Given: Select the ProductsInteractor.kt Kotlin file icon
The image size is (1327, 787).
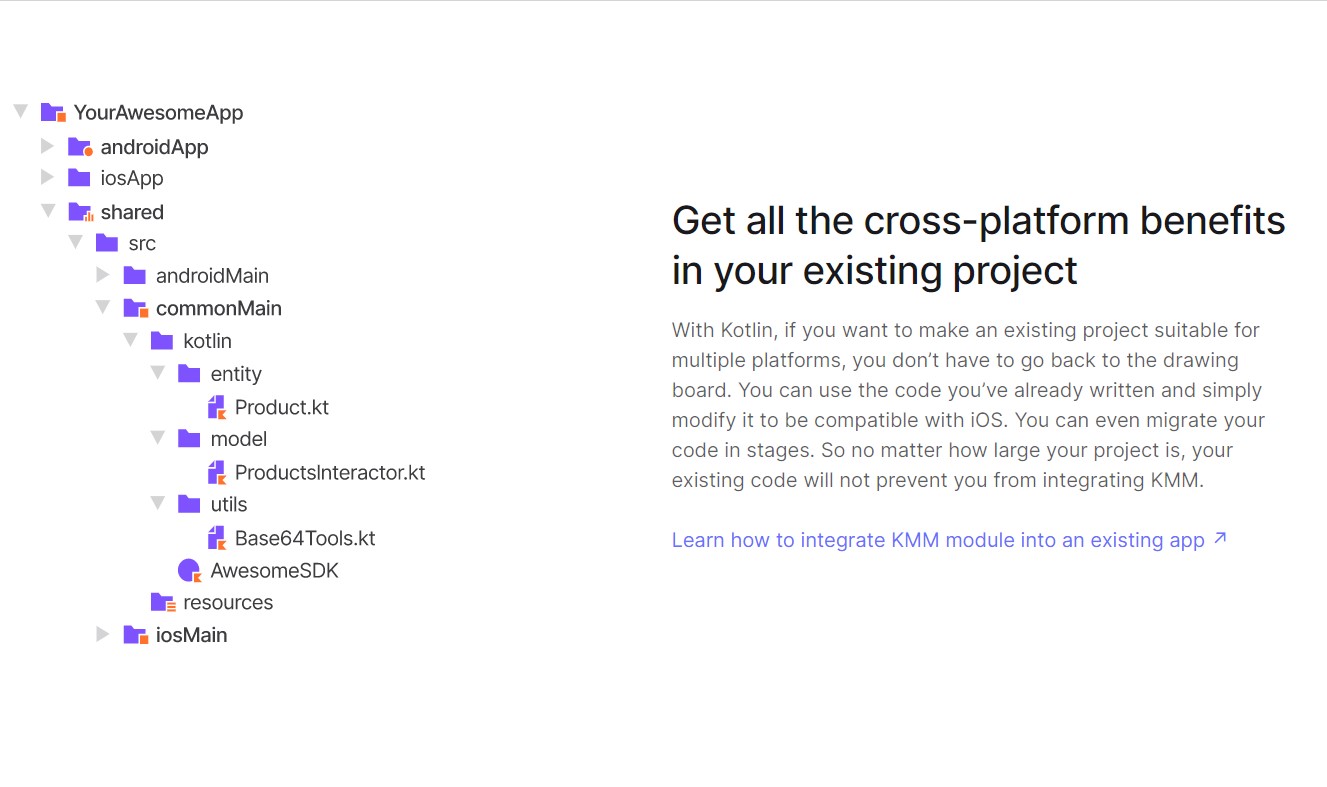Looking at the screenshot, I should pos(216,471).
